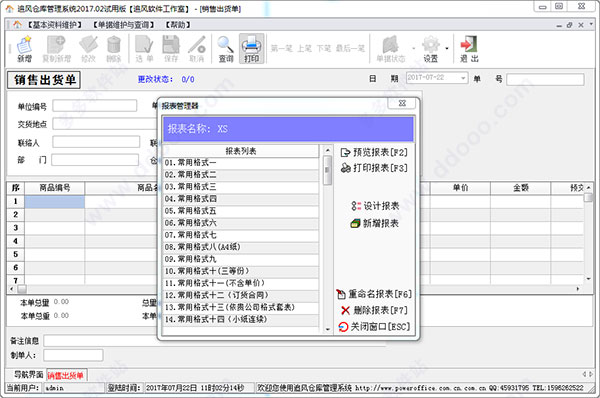Close the 报表管理器 dialog
Viewport: 600px width, 398px height.
coord(402,103)
